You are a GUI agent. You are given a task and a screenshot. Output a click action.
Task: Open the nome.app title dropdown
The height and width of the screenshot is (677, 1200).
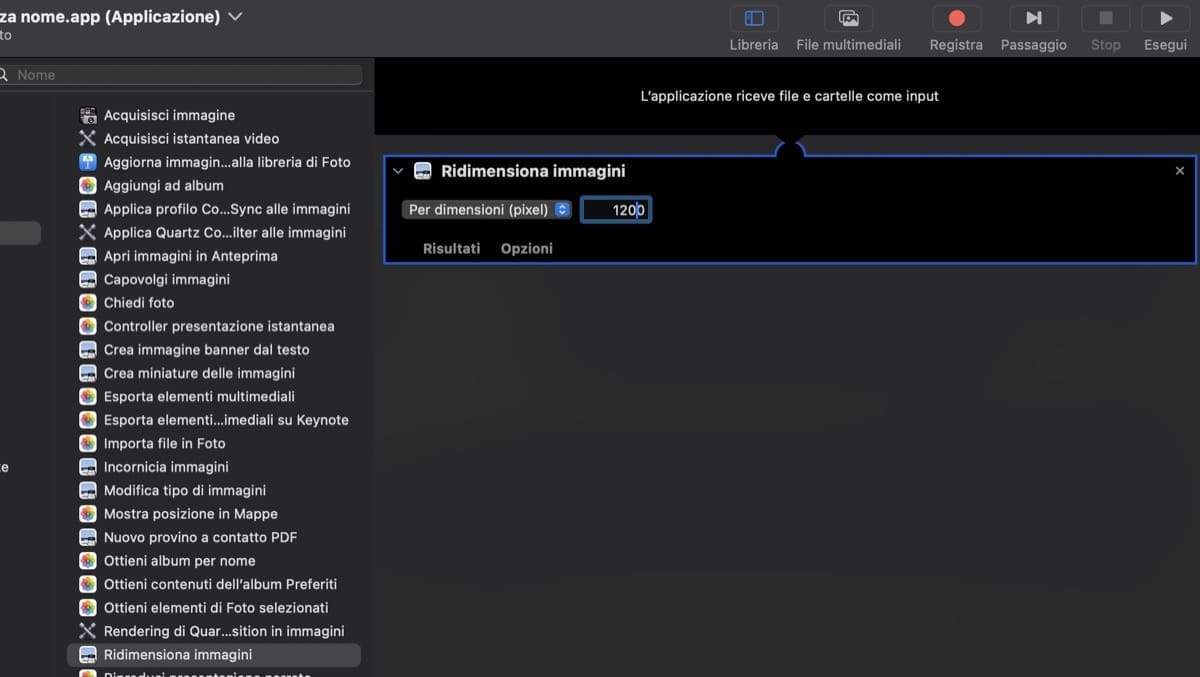pyautogui.click(x=234, y=15)
